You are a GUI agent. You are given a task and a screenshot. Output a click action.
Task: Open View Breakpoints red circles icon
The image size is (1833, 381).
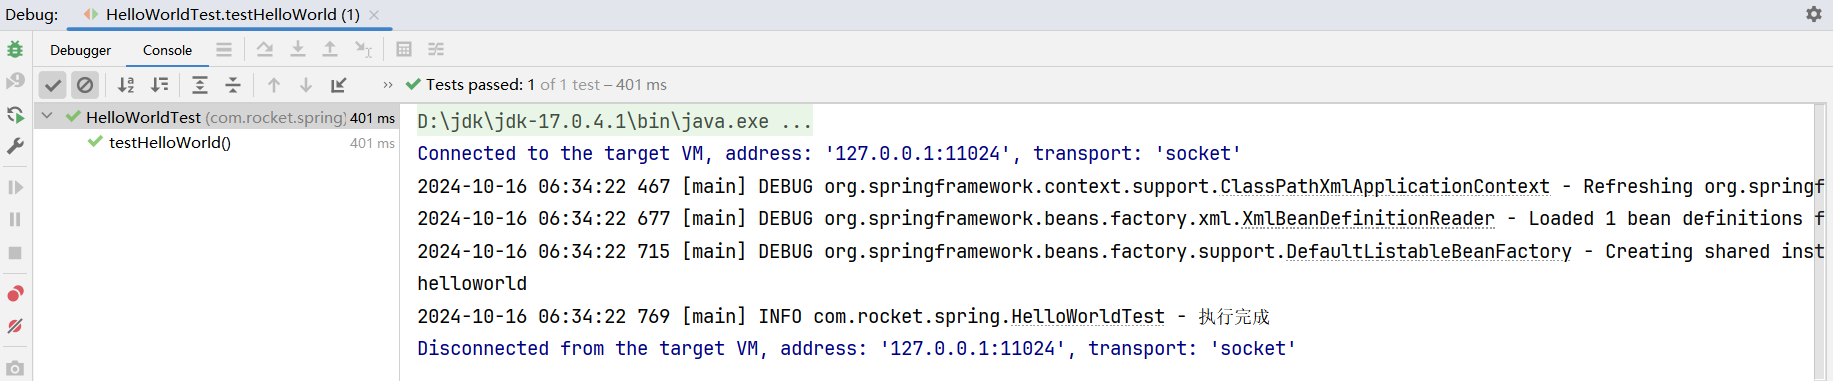pos(15,293)
